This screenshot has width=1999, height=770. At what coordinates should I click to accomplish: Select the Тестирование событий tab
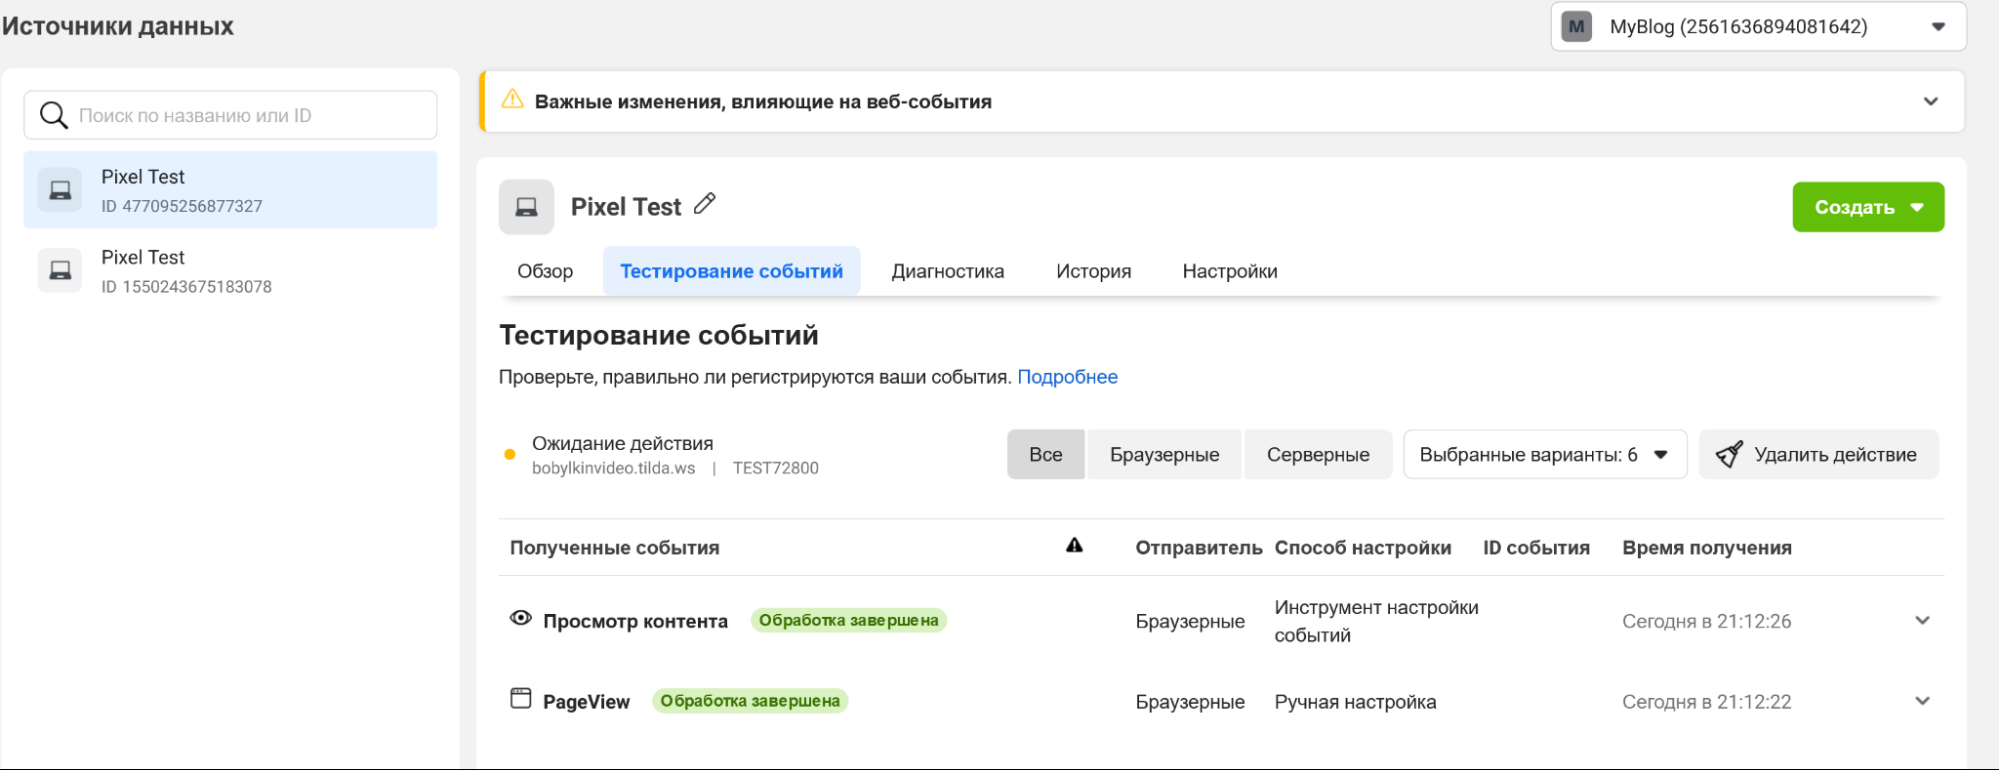click(731, 271)
